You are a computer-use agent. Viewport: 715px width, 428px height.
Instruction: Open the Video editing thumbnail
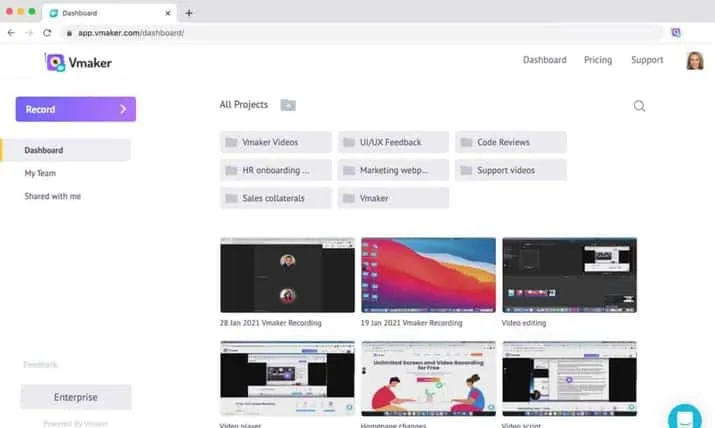tap(570, 275)
